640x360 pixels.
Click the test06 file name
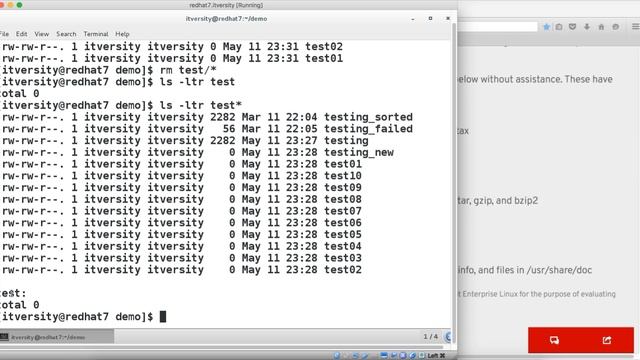(343, 223)
